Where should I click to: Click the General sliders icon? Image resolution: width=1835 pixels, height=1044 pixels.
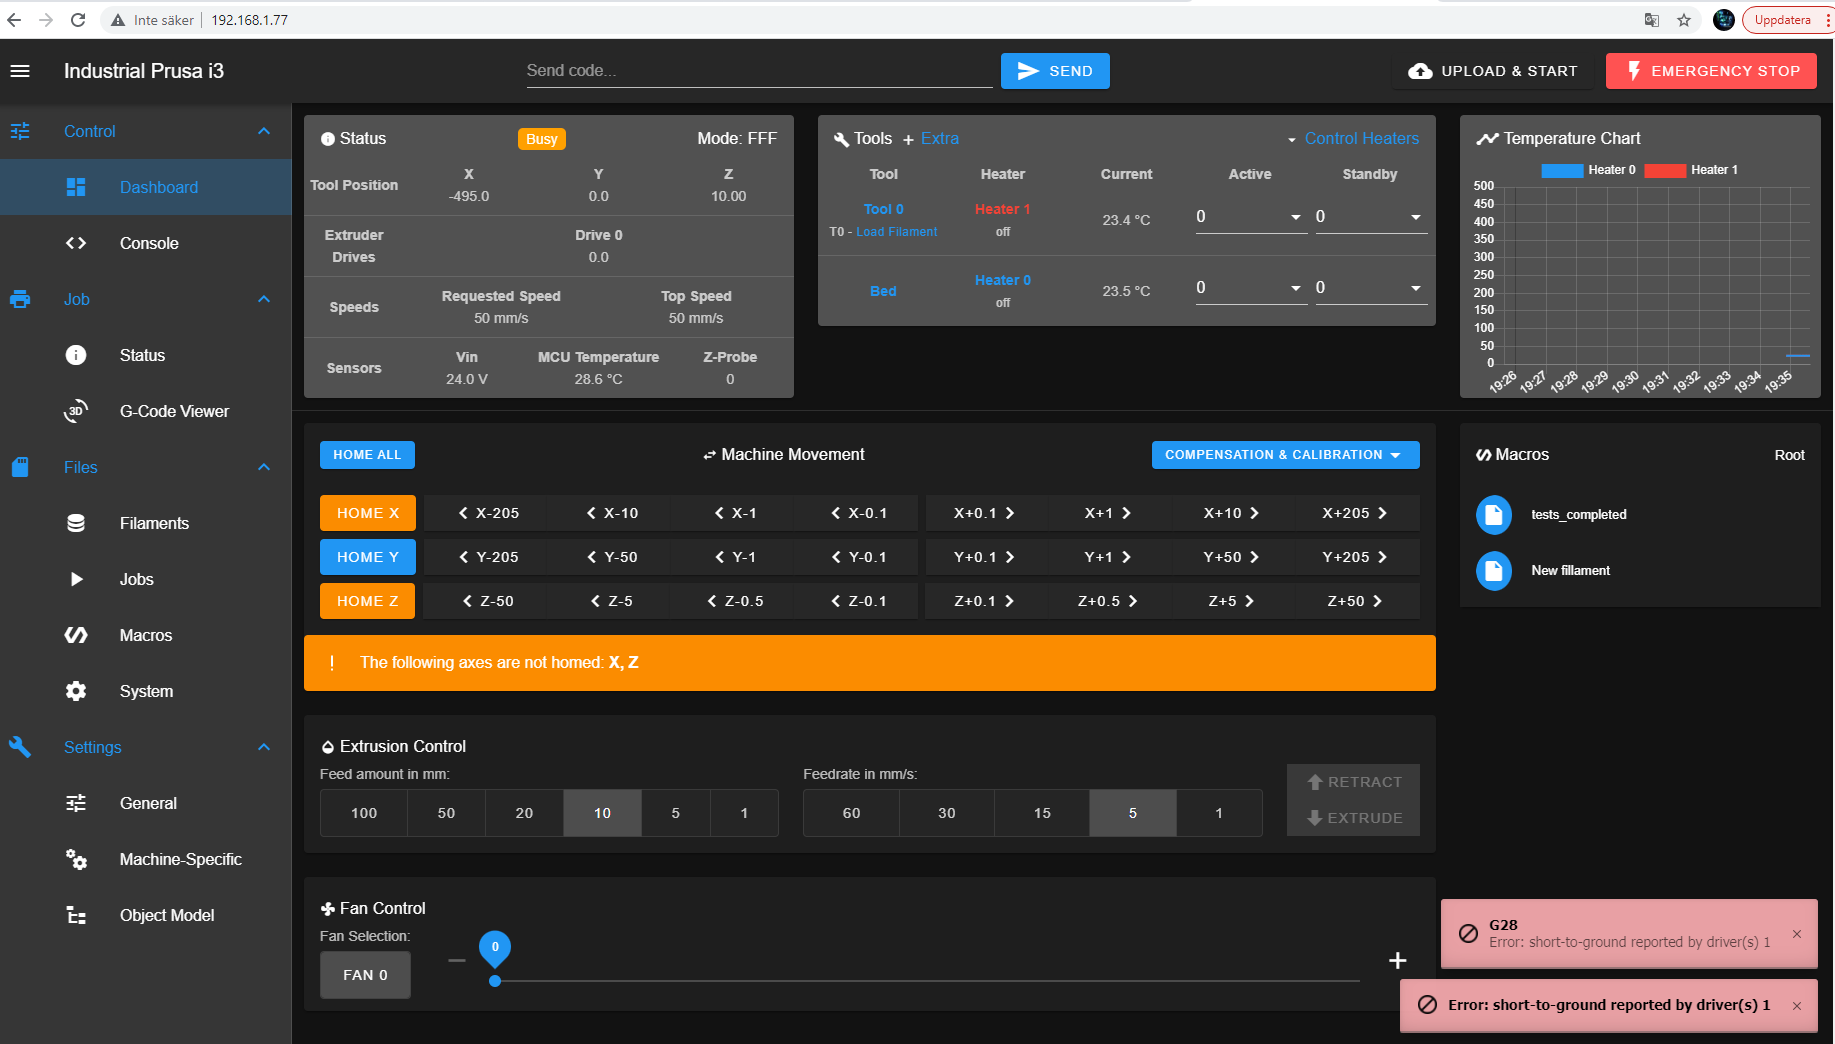76,803
